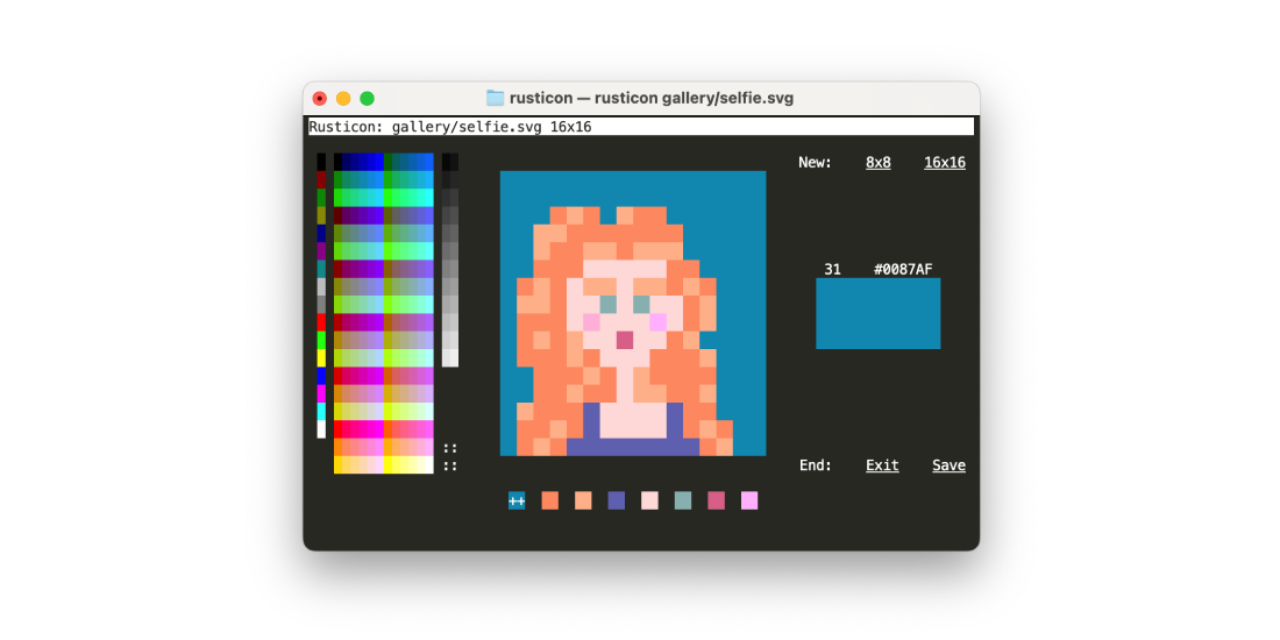This screenshot has width=1280, height=640.
Task: Choose the sage green recent swatch
Action: click(x=683, y=500)
